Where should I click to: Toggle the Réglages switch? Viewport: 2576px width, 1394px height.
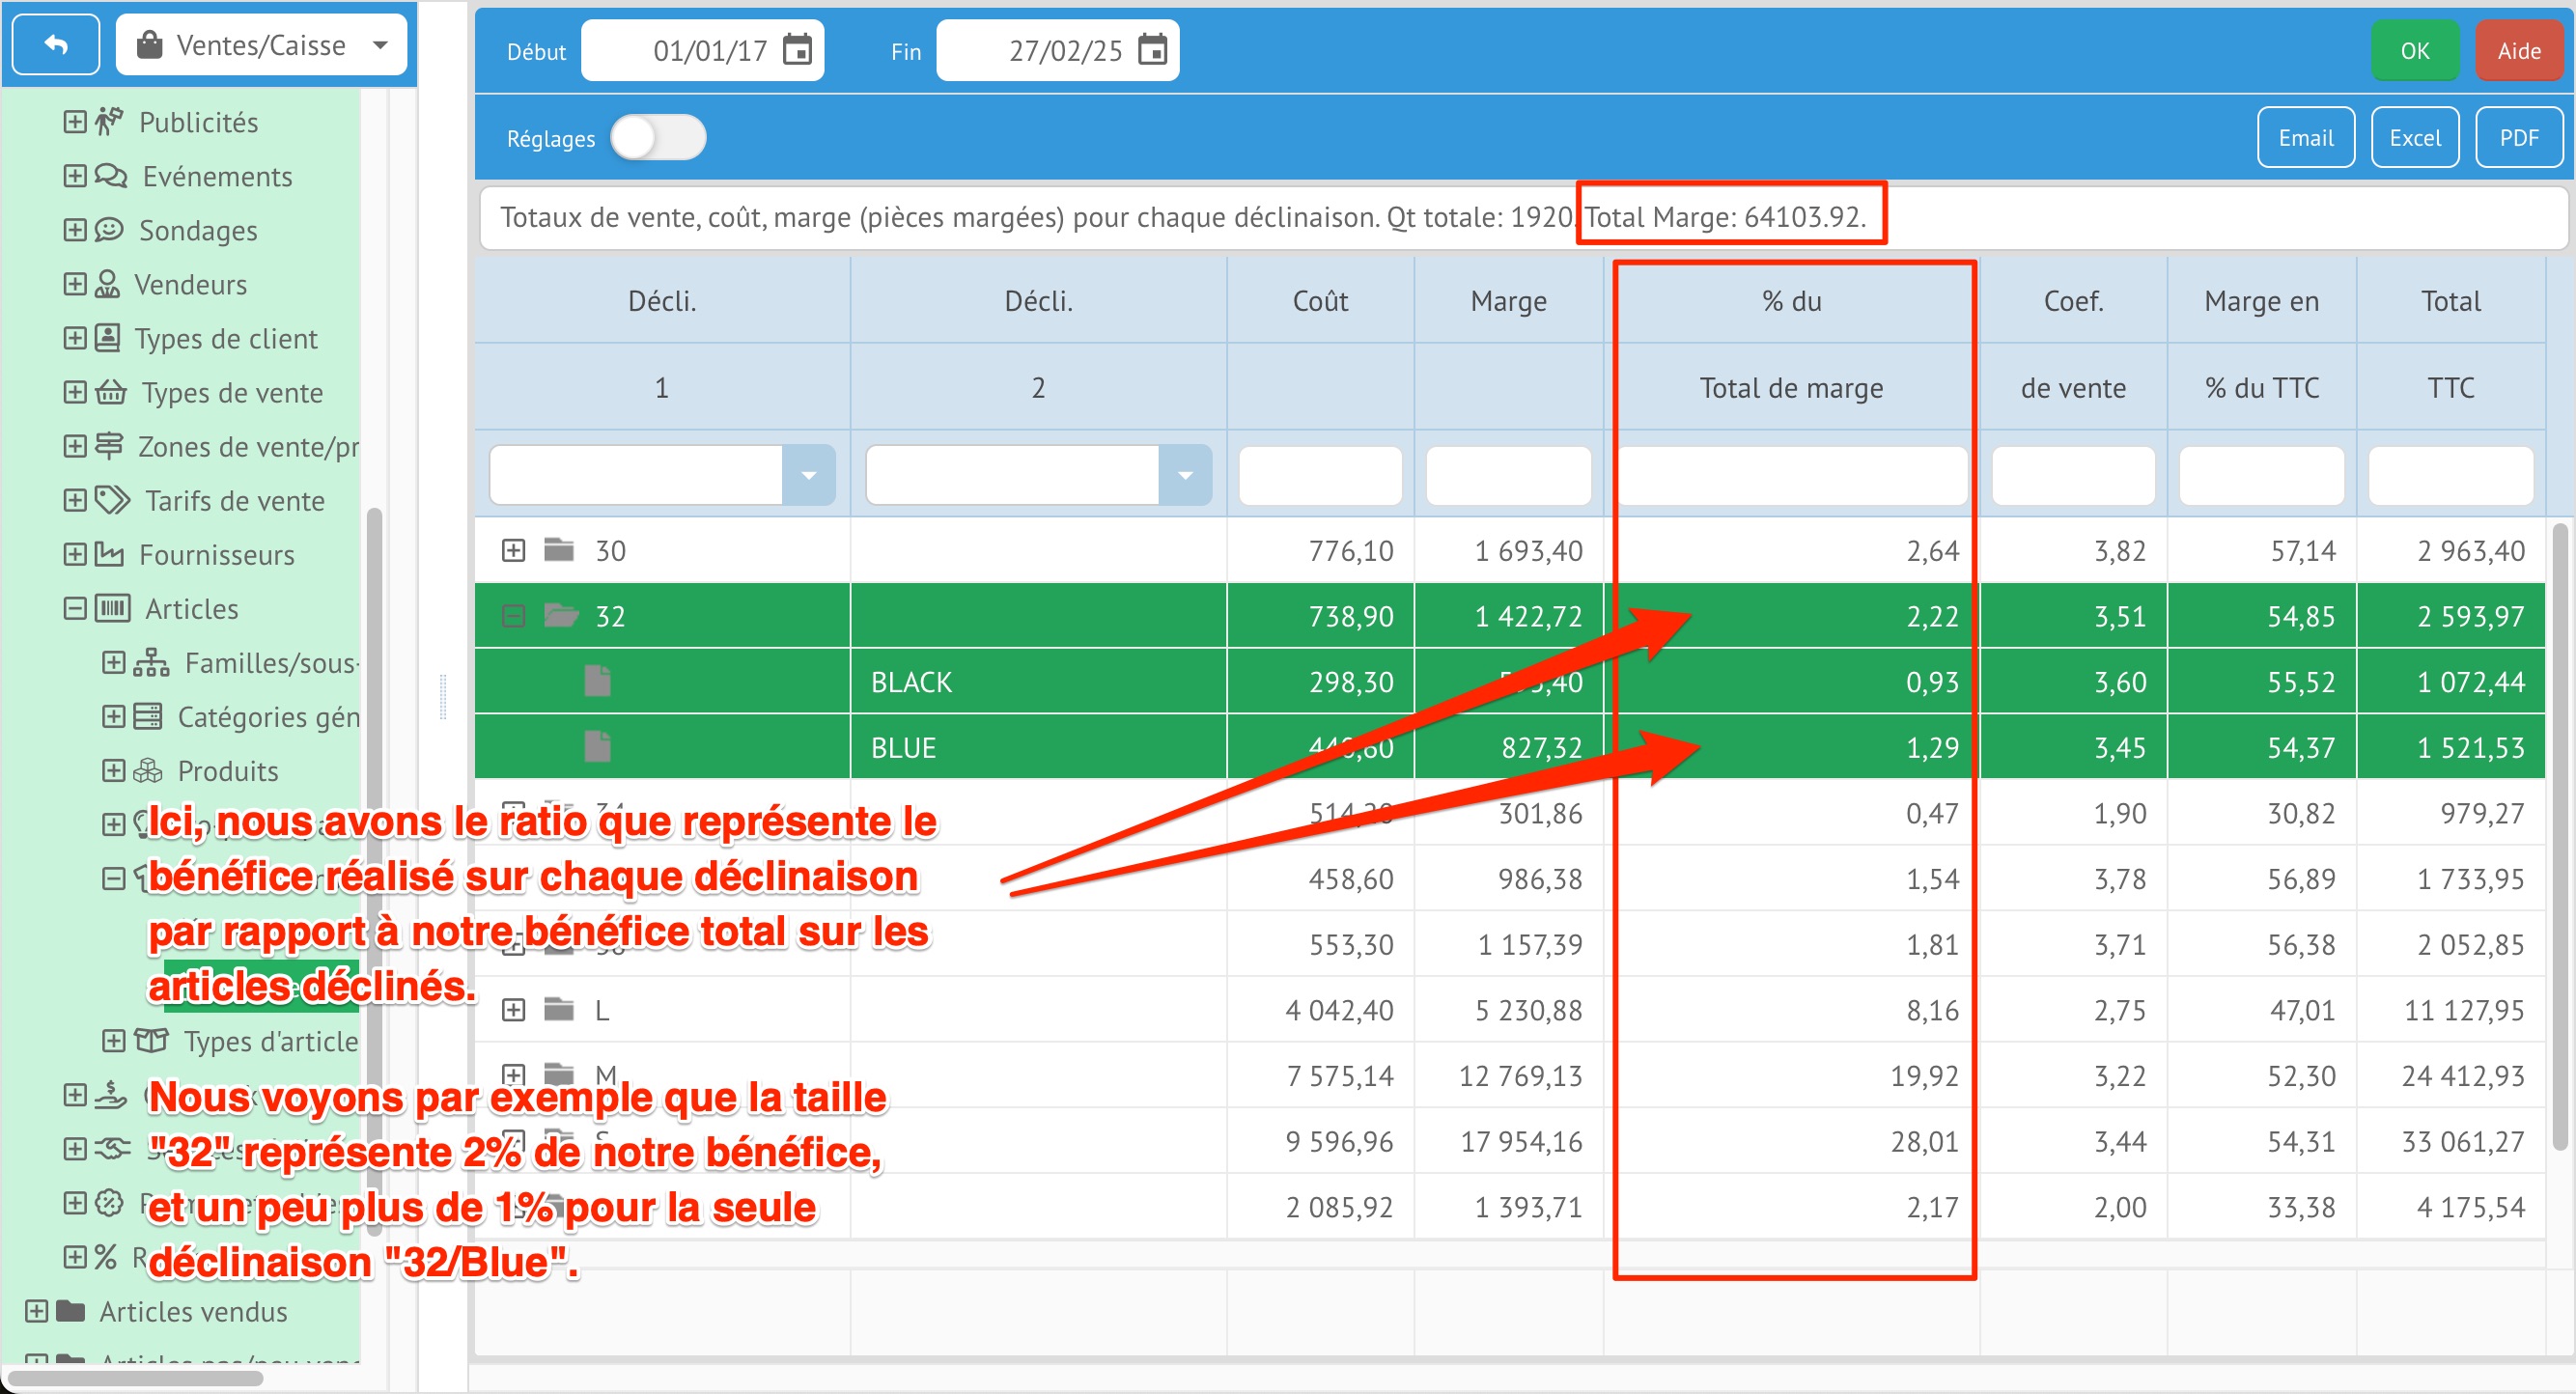tap(658, 138)
